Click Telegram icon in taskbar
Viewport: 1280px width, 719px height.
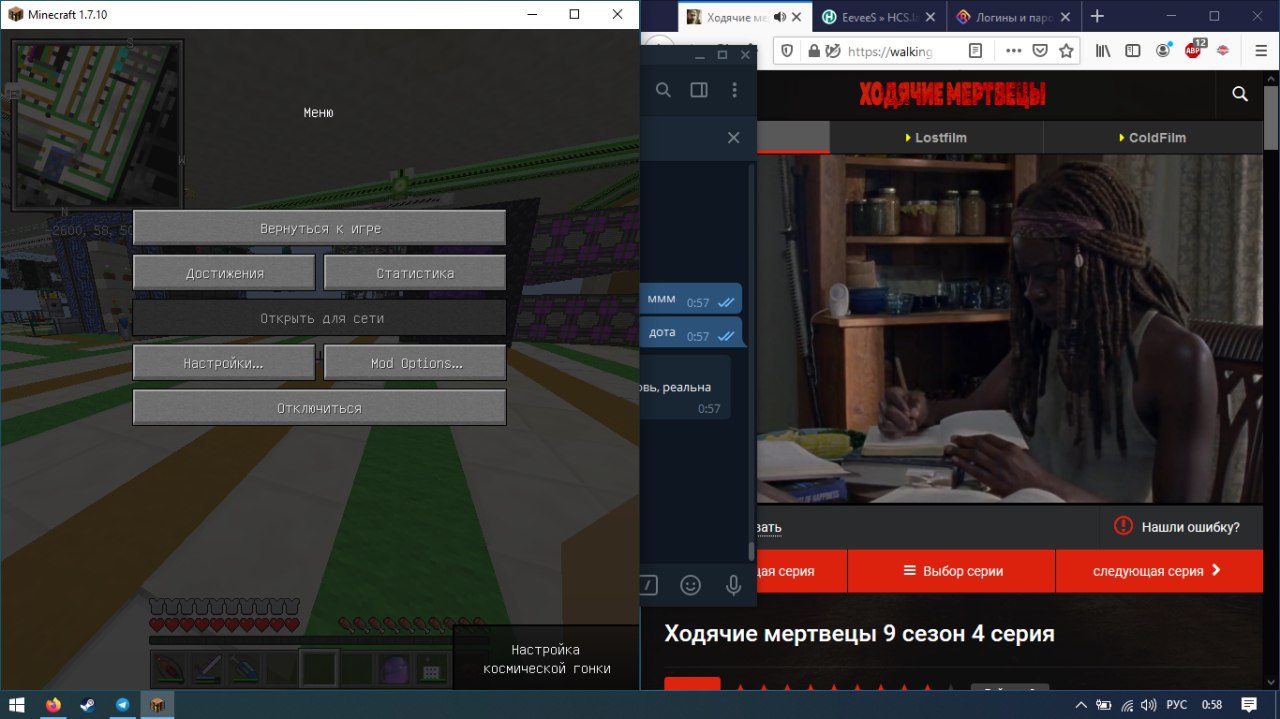pos(122,704)
